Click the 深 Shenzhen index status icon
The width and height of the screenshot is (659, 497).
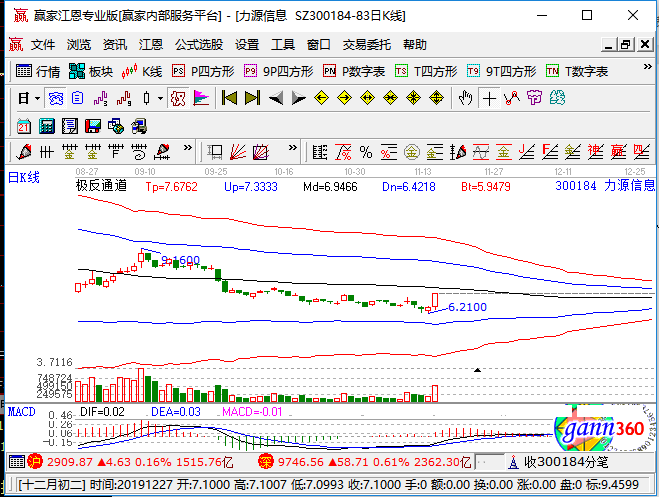[266, 462]
